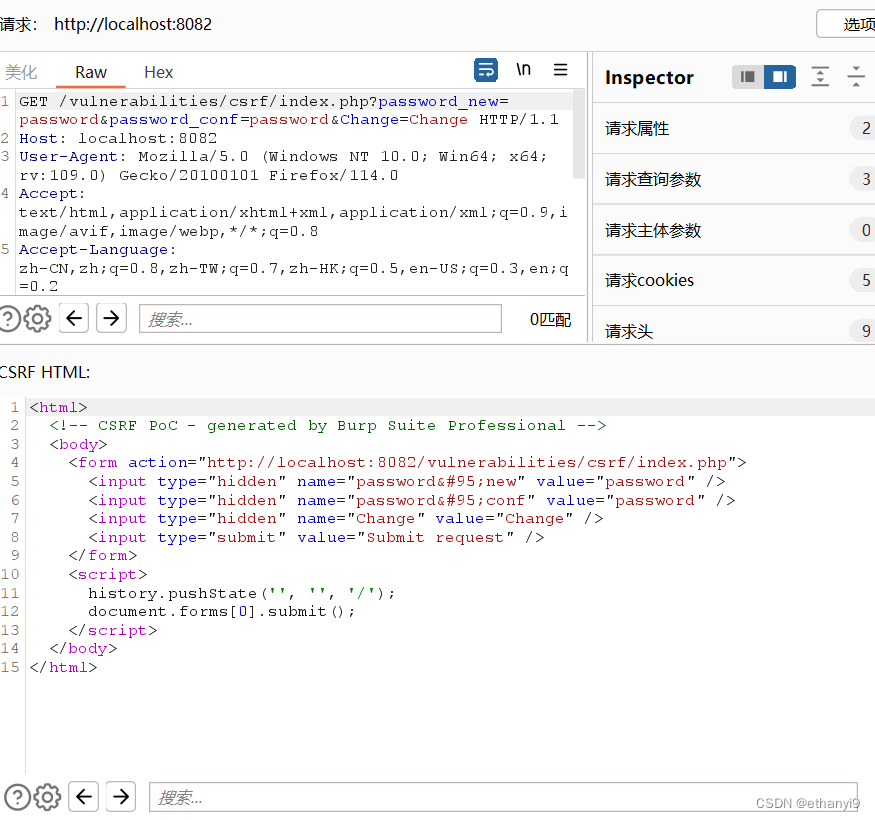Expand 请求属性 section in Inspector

[x=734, y=128]
